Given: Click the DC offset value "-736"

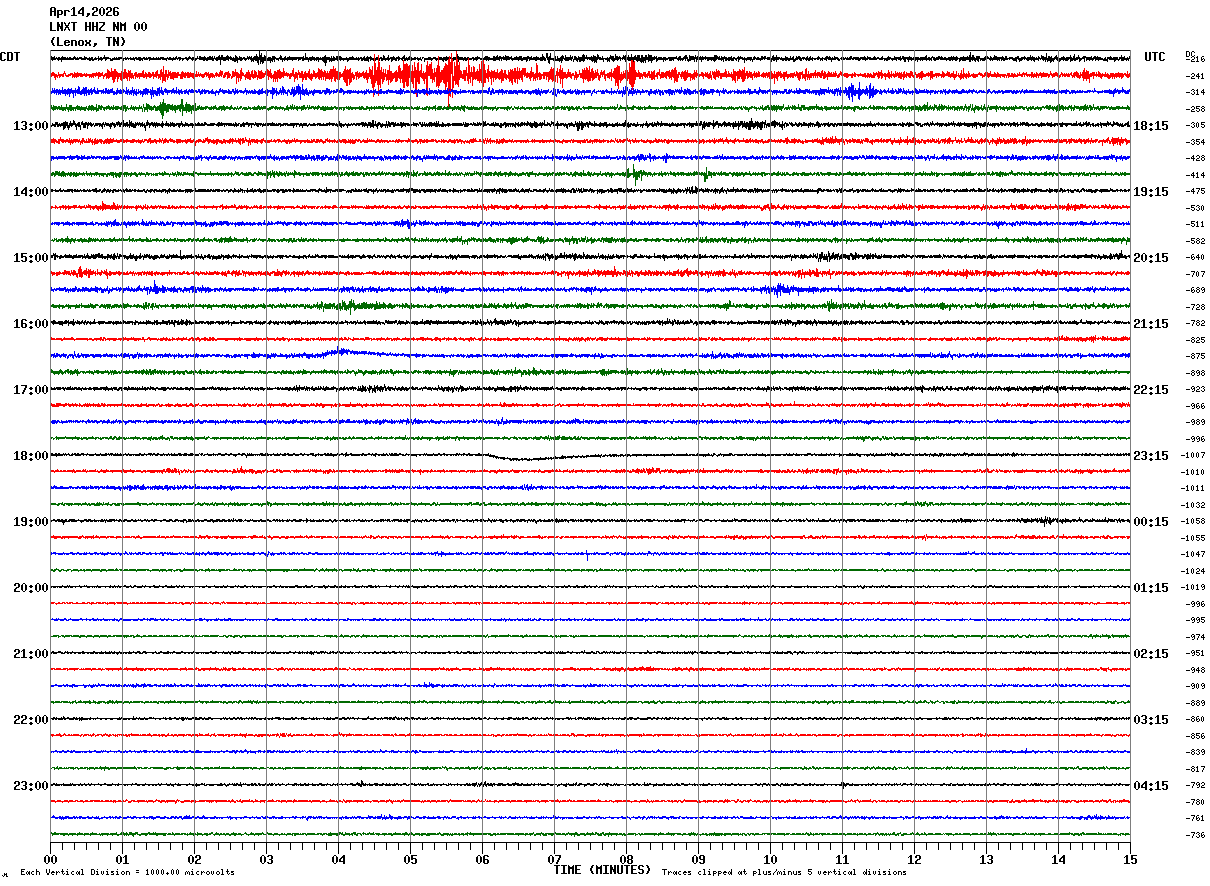Looking at the screenshot, I should coord(1195,835).
